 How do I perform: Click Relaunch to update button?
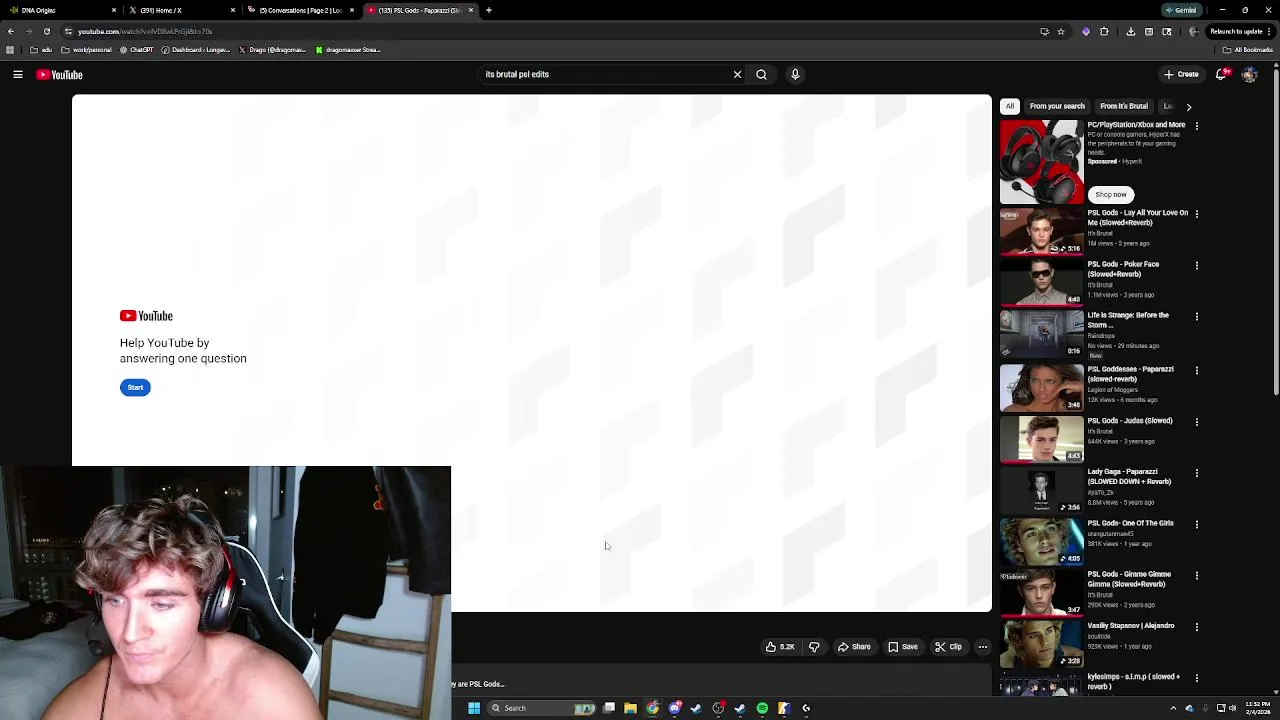(x=1237, y=31)
